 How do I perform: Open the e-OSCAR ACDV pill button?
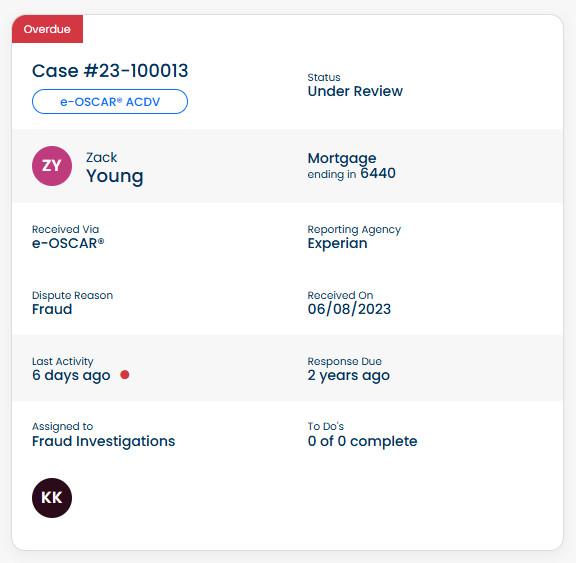110,102
